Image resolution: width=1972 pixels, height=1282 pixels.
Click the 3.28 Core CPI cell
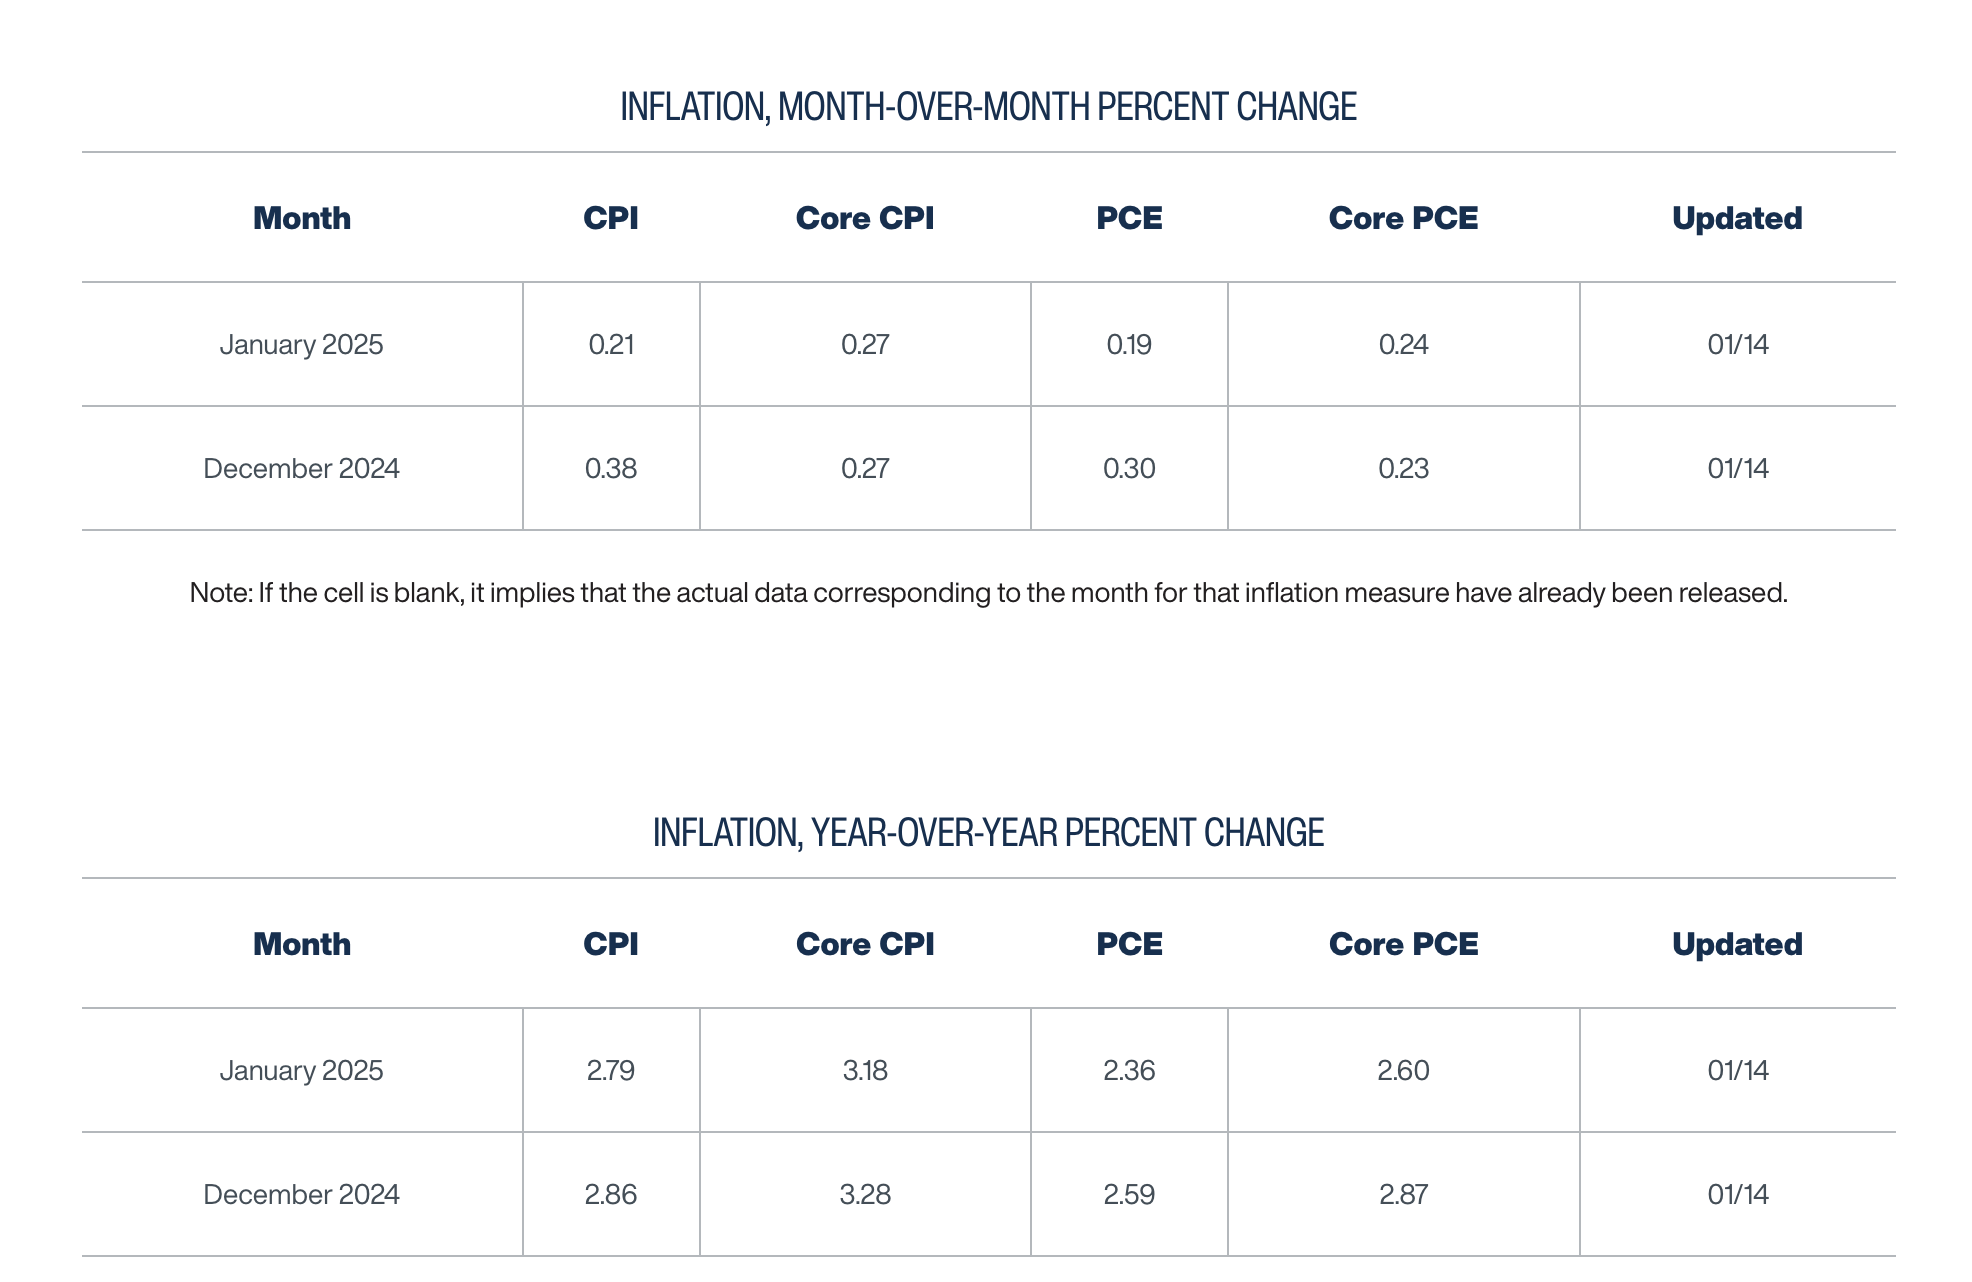pos(865,1195)
